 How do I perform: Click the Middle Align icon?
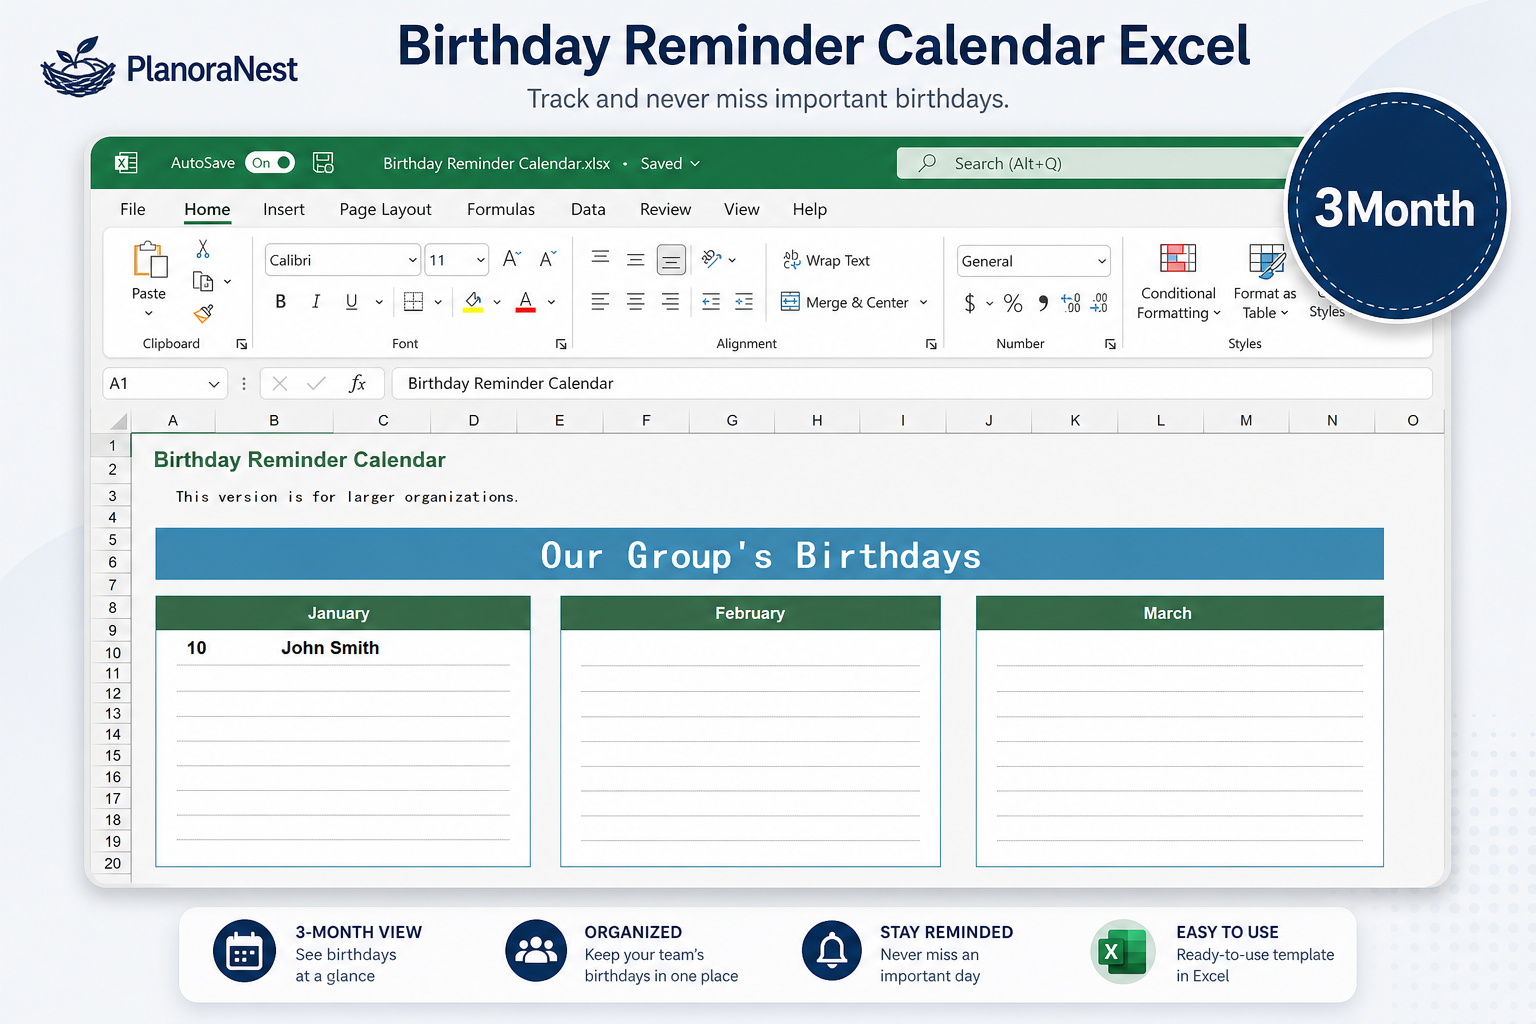pos(635,259)
